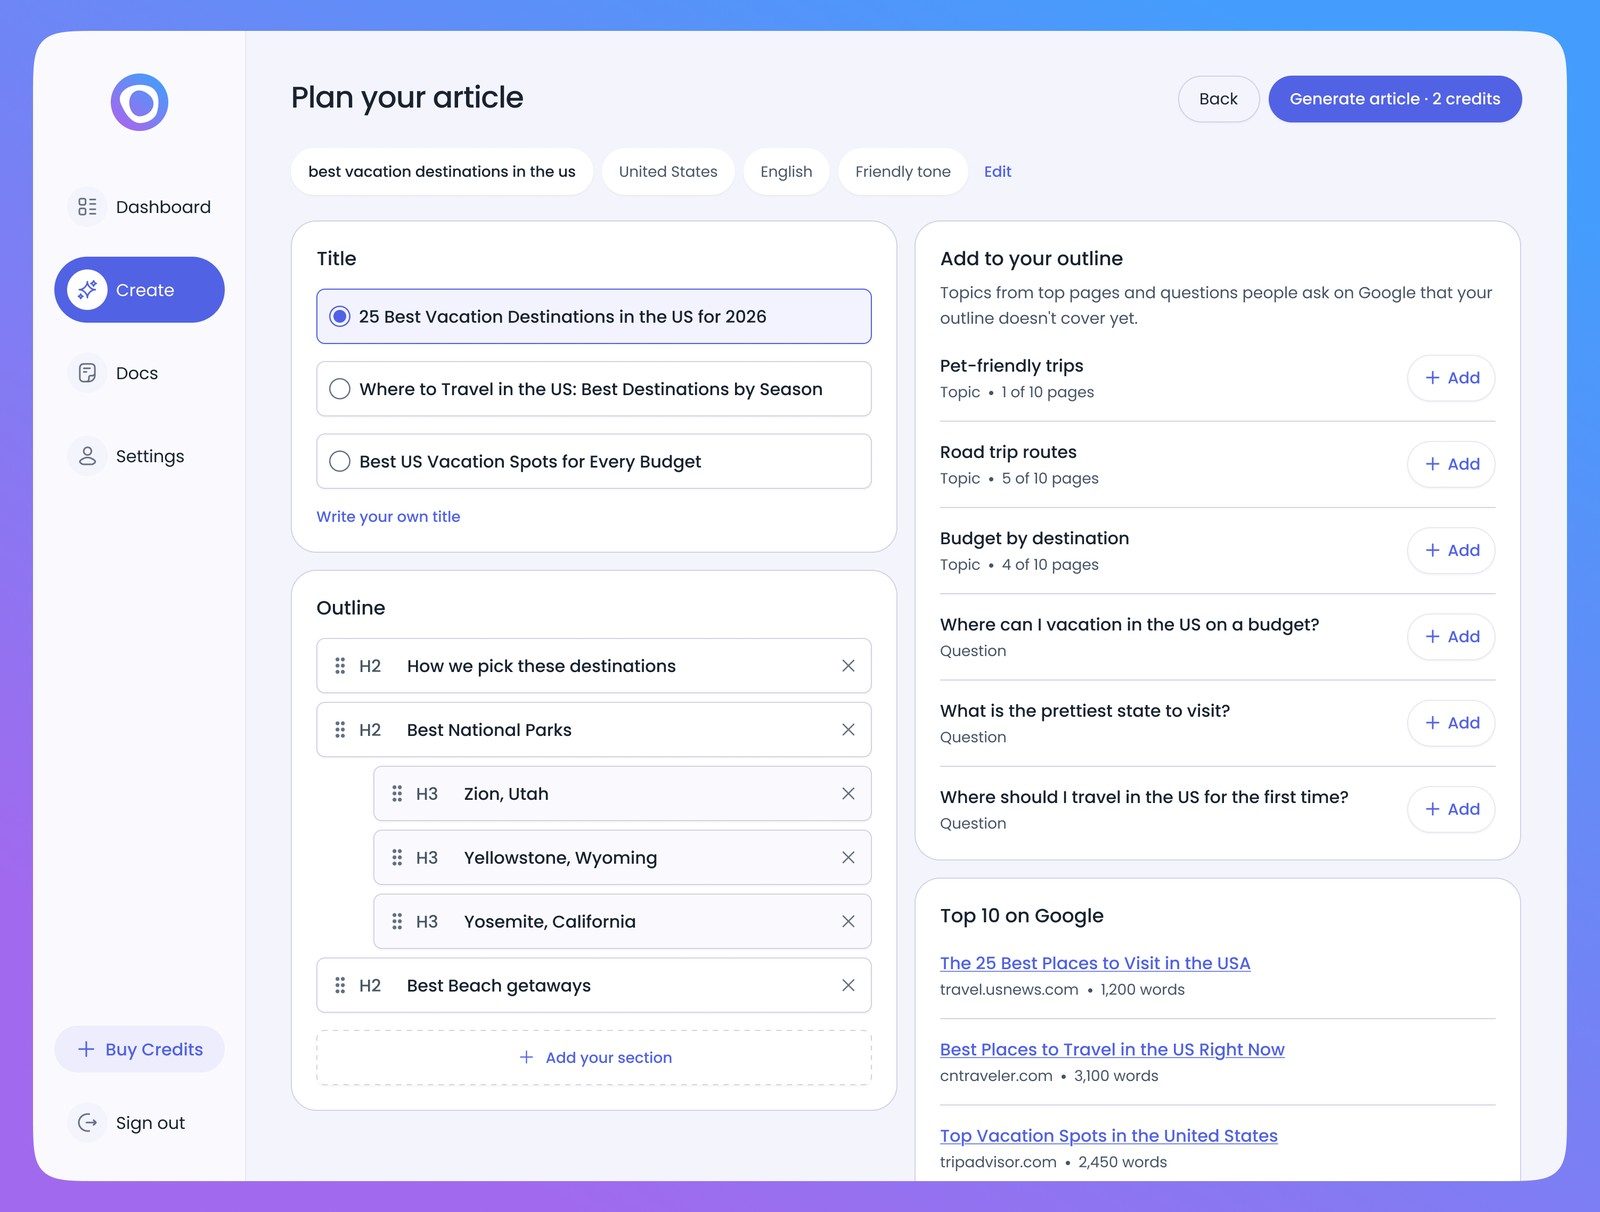
Task: Click the drag handle for 'Best Beach getaways'
Action: point(340,986)
